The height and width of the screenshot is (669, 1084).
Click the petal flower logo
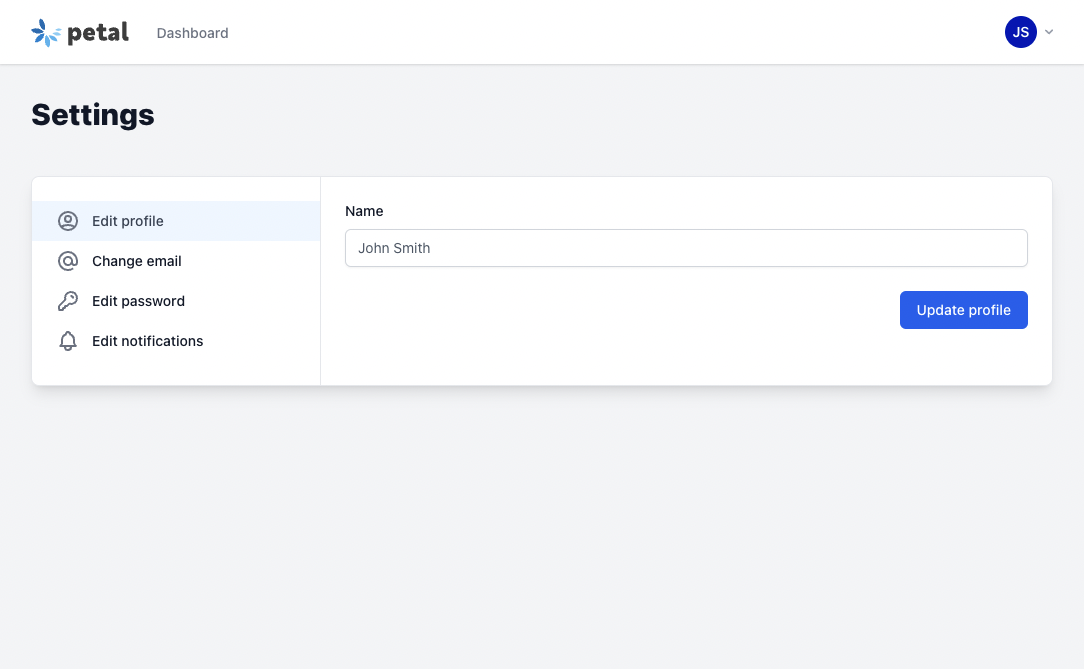(x=44, y=31)
